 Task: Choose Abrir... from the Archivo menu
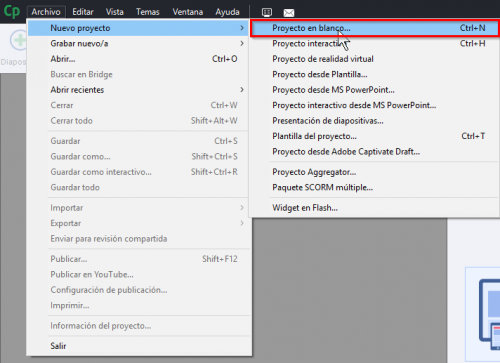click(138, 59)
